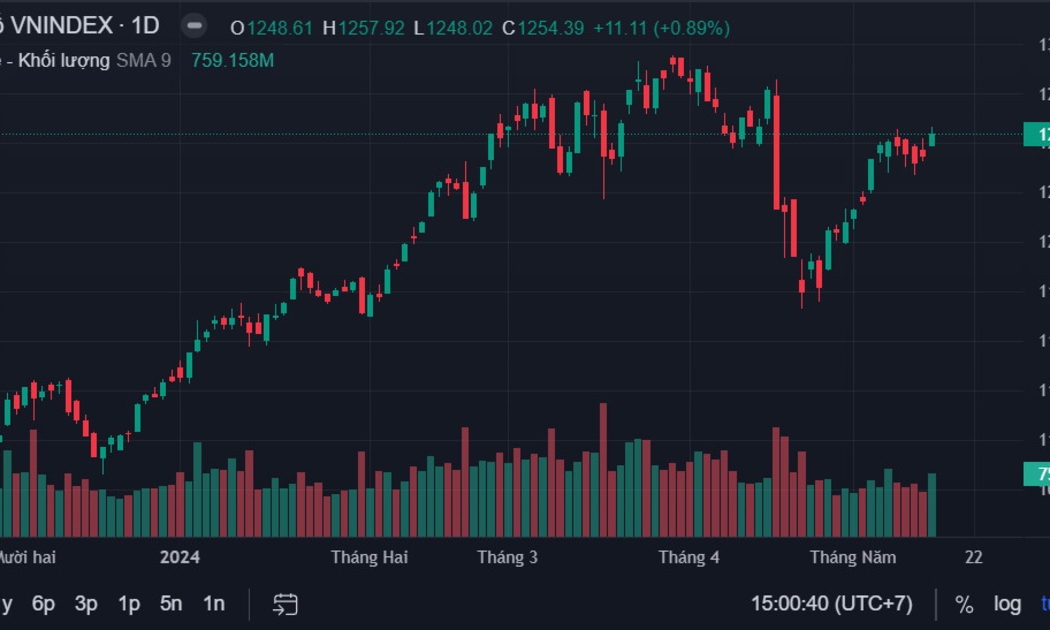This screenshot has height=630, width=1050.
Task: Click the green current price label on axis
Action: pyautogui.click(x=1036, y=135)
